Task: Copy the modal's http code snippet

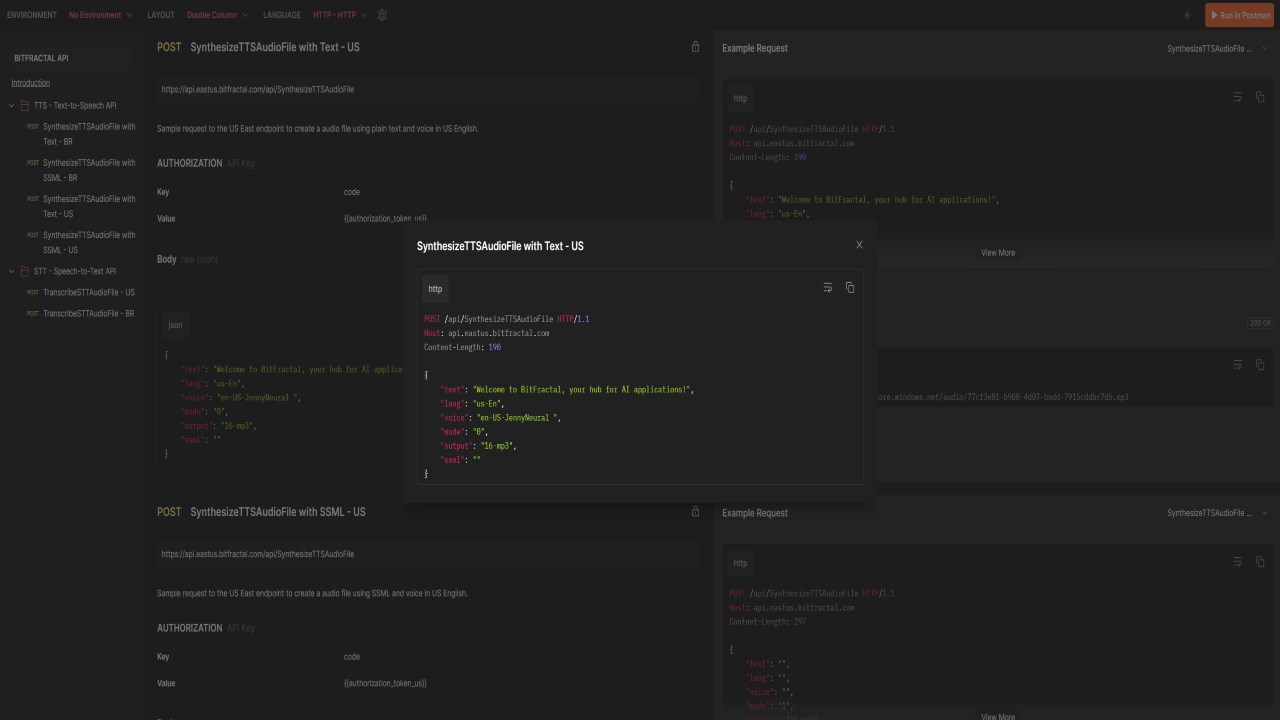Action: [850, 288]
